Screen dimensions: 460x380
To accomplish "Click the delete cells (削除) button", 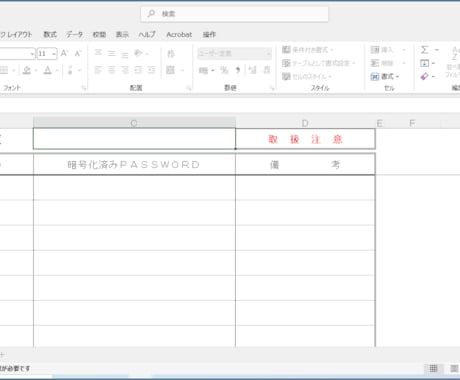I will 382,63.
